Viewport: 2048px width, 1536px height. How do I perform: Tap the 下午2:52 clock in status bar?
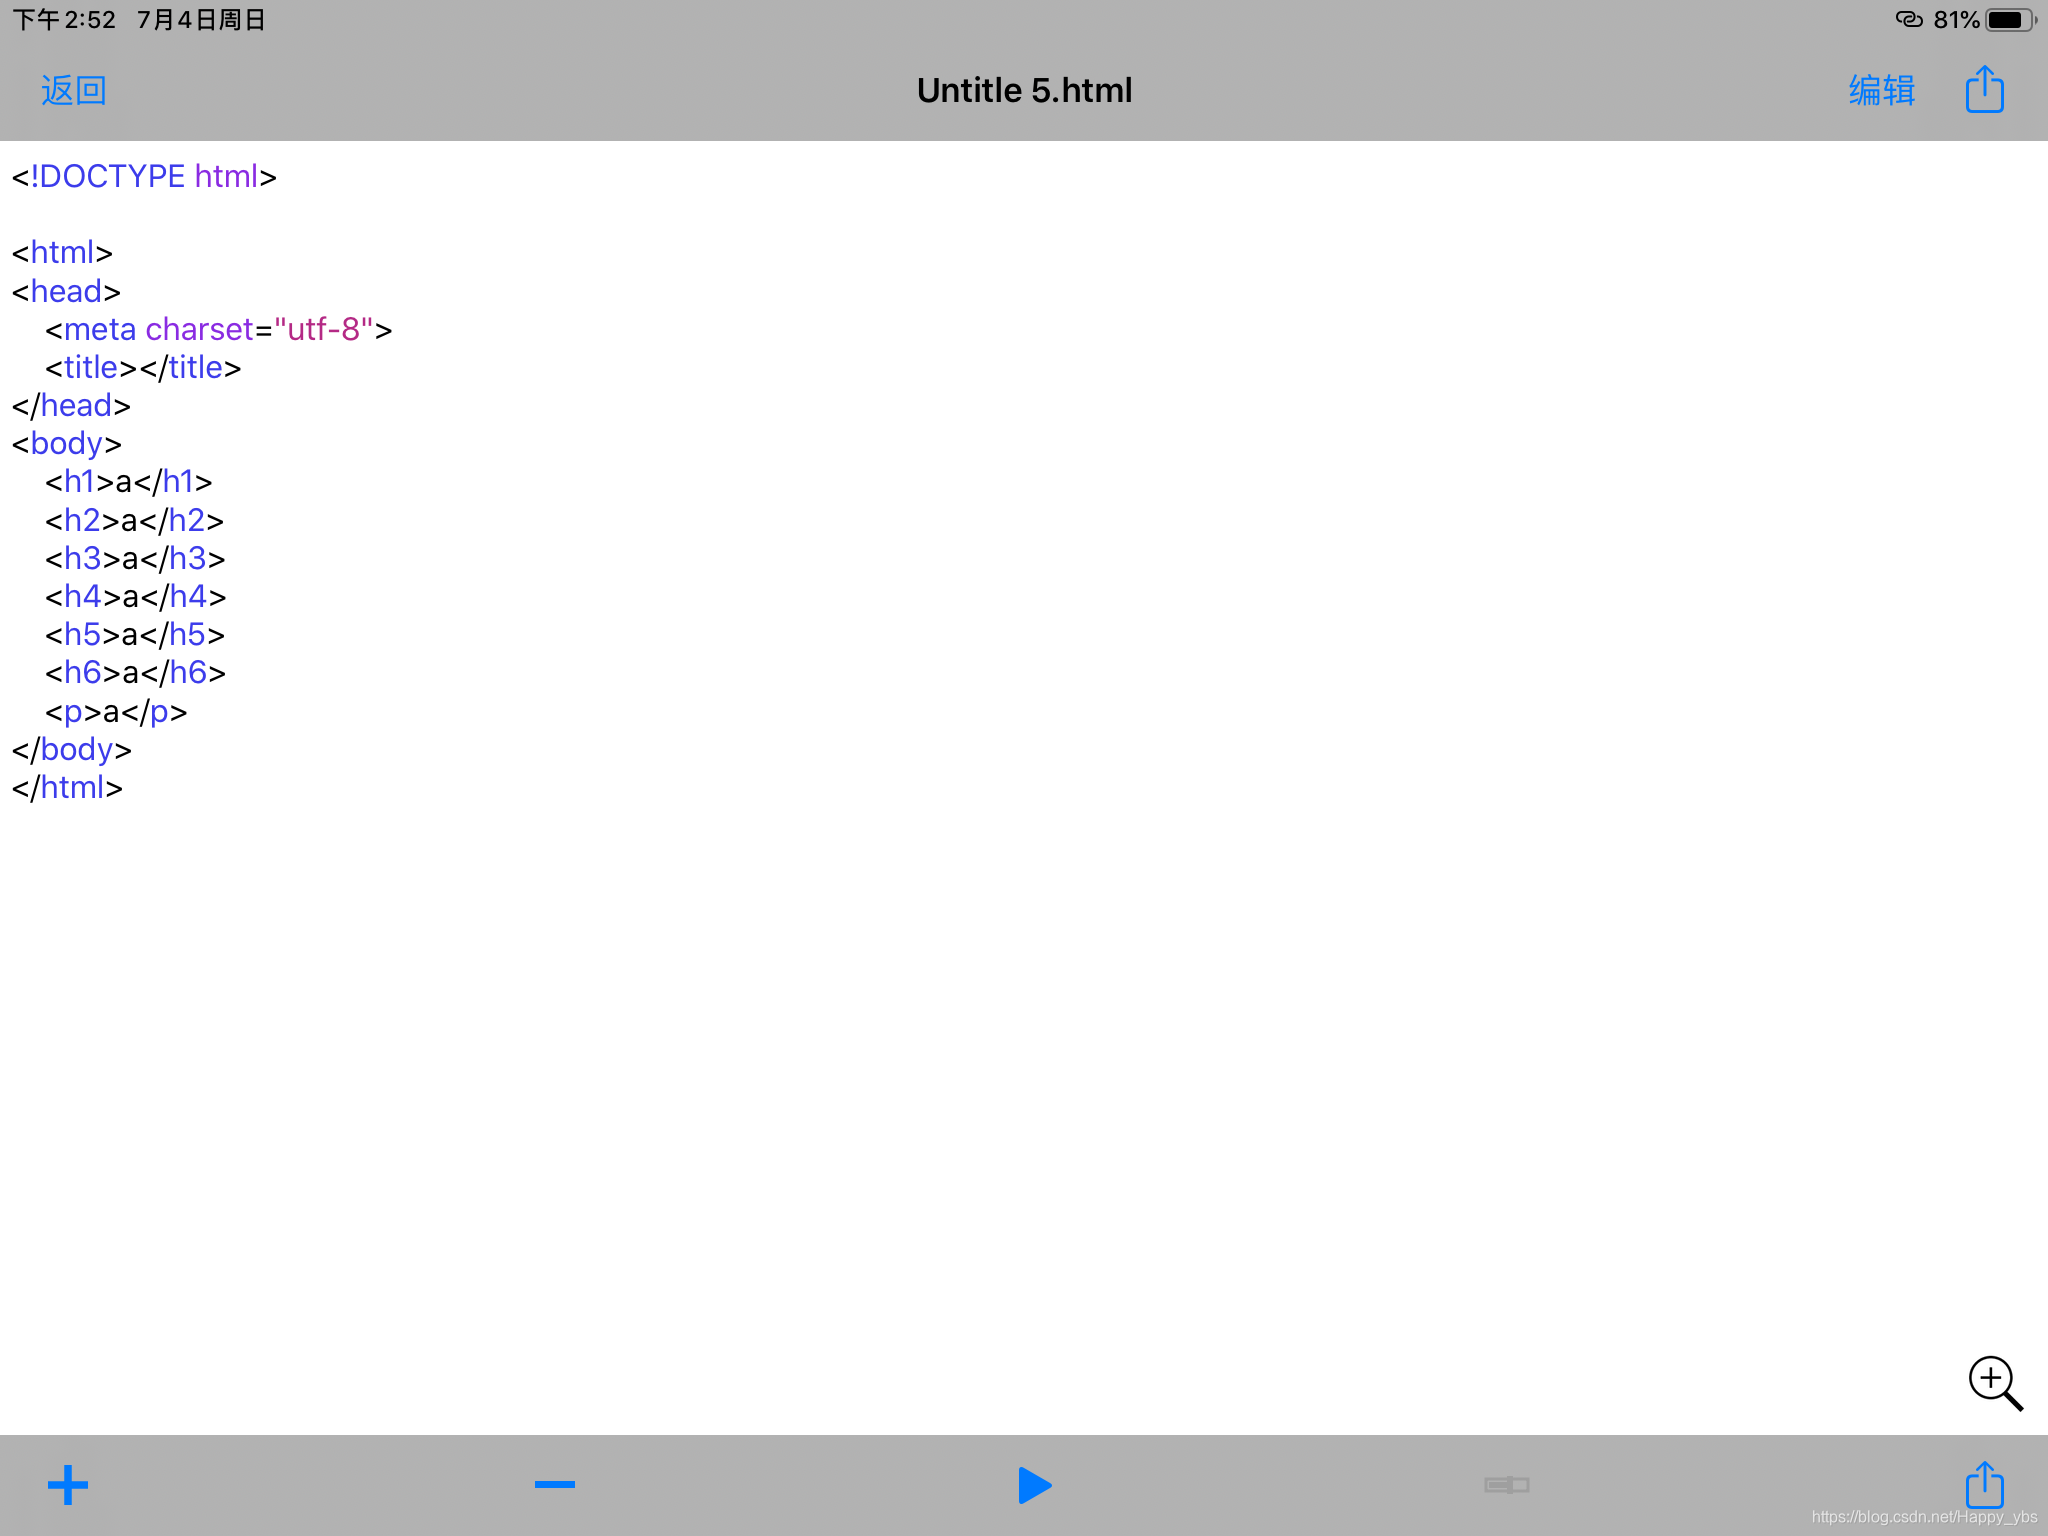64,20
